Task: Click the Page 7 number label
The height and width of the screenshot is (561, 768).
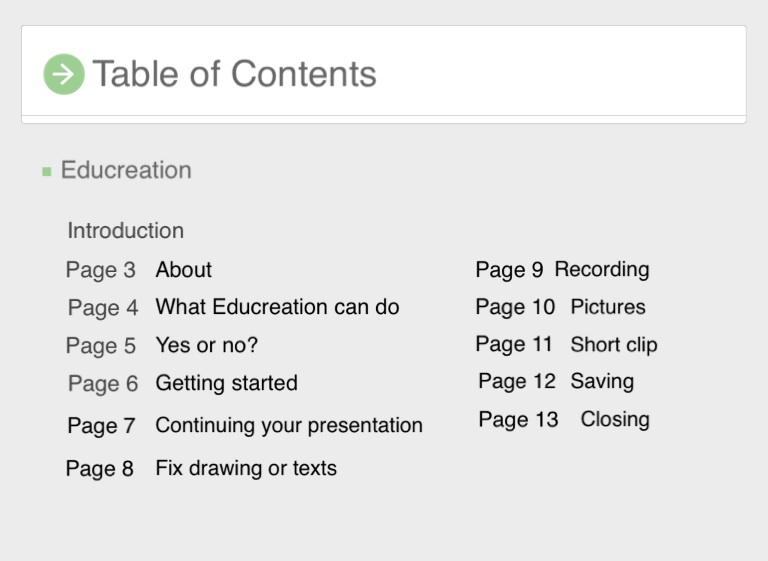Action: [101, 426]
